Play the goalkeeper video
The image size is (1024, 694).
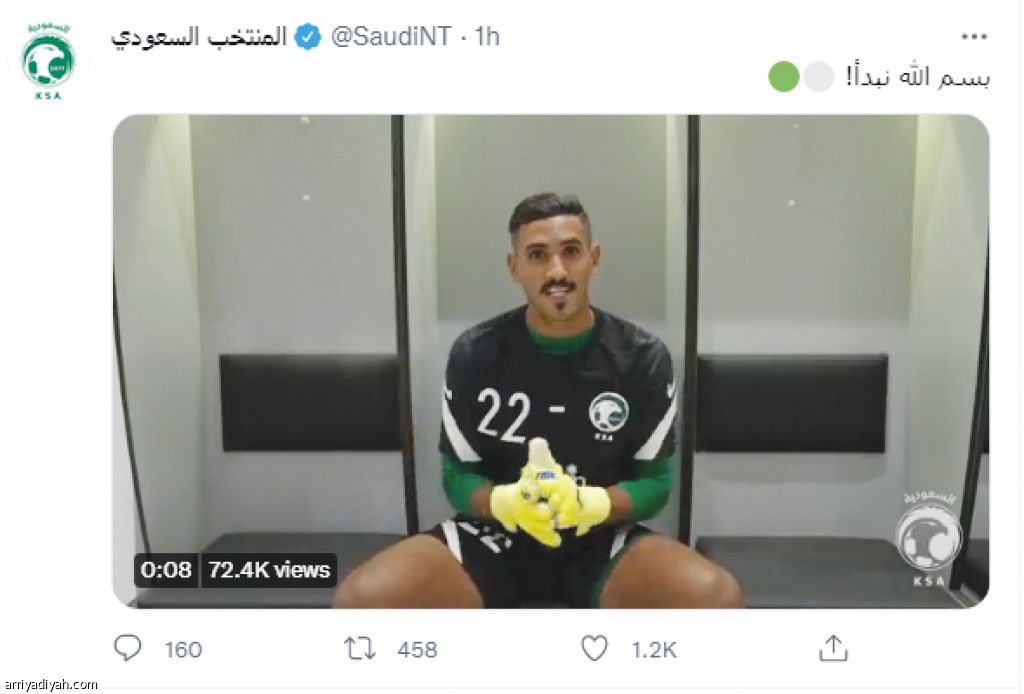pos(551,361)
